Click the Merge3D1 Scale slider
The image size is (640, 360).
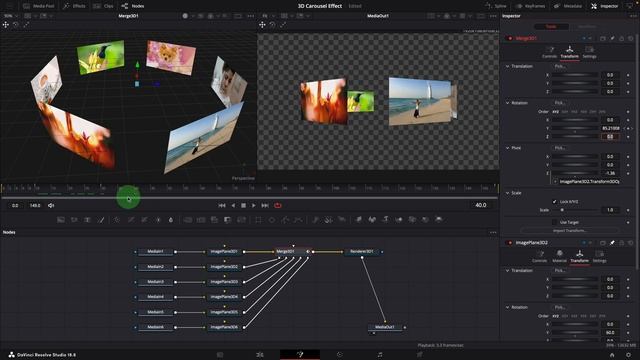pyautogui.click(x=576, y=210)
